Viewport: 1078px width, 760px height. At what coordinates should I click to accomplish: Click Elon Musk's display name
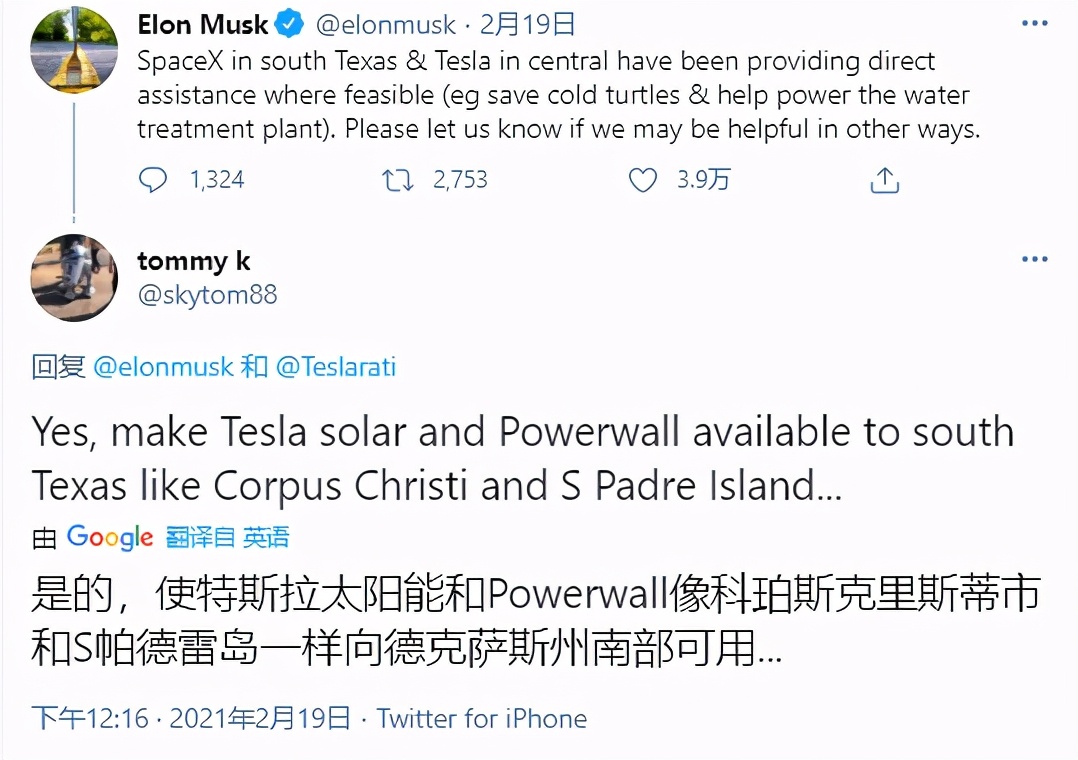pyautogui.click(x=203, y=24)
